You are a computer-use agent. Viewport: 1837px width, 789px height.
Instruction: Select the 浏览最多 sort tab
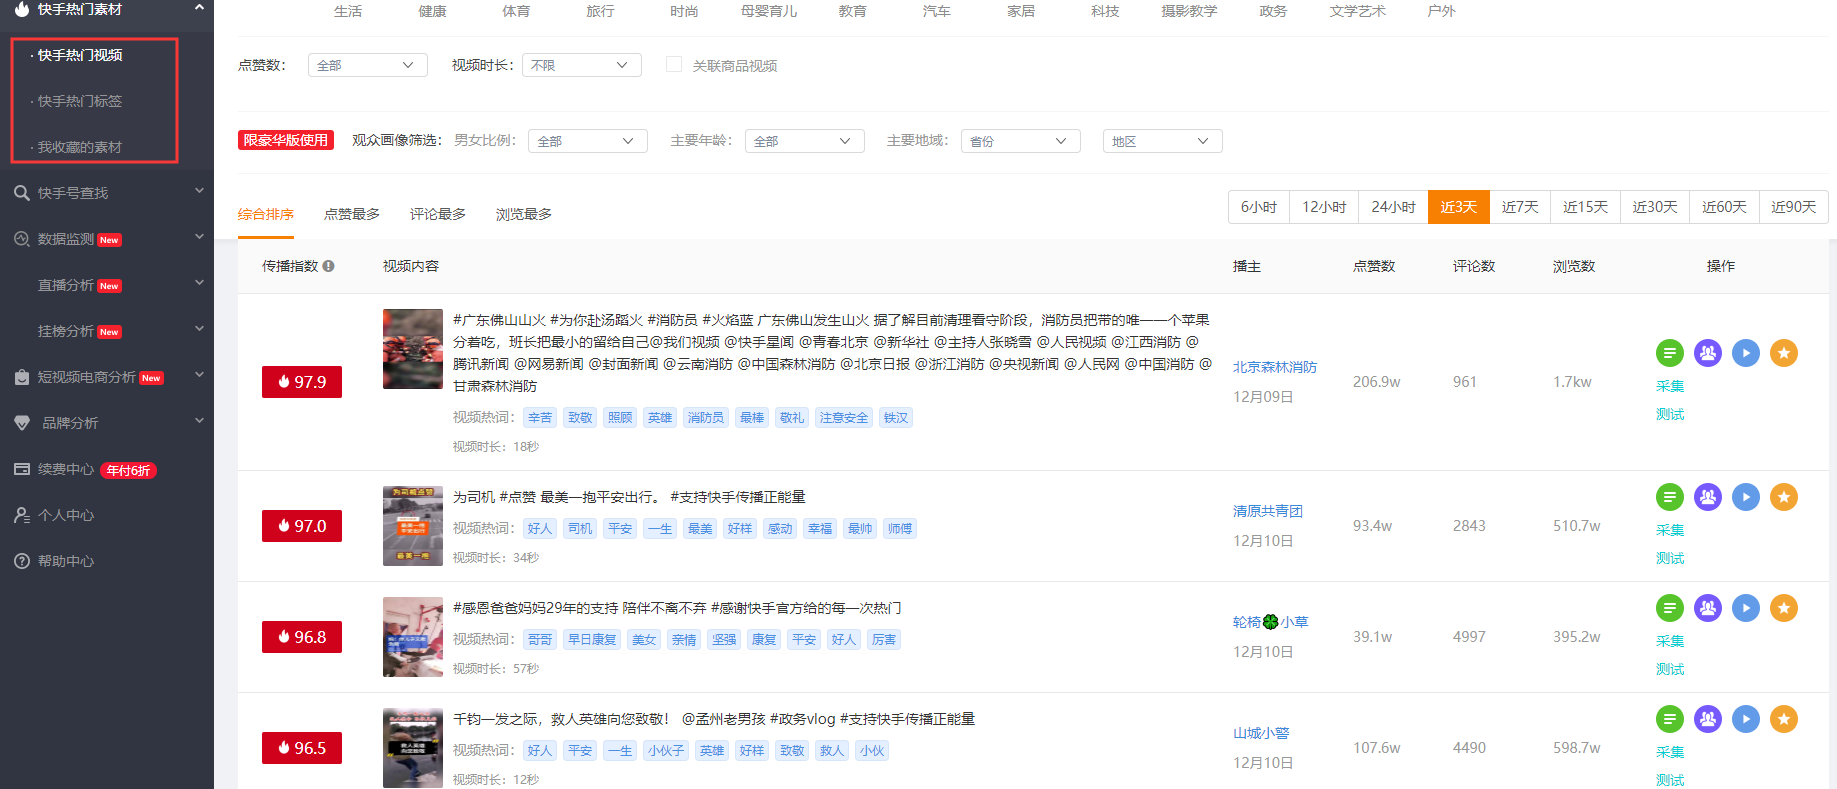click(x=524, y=214)
